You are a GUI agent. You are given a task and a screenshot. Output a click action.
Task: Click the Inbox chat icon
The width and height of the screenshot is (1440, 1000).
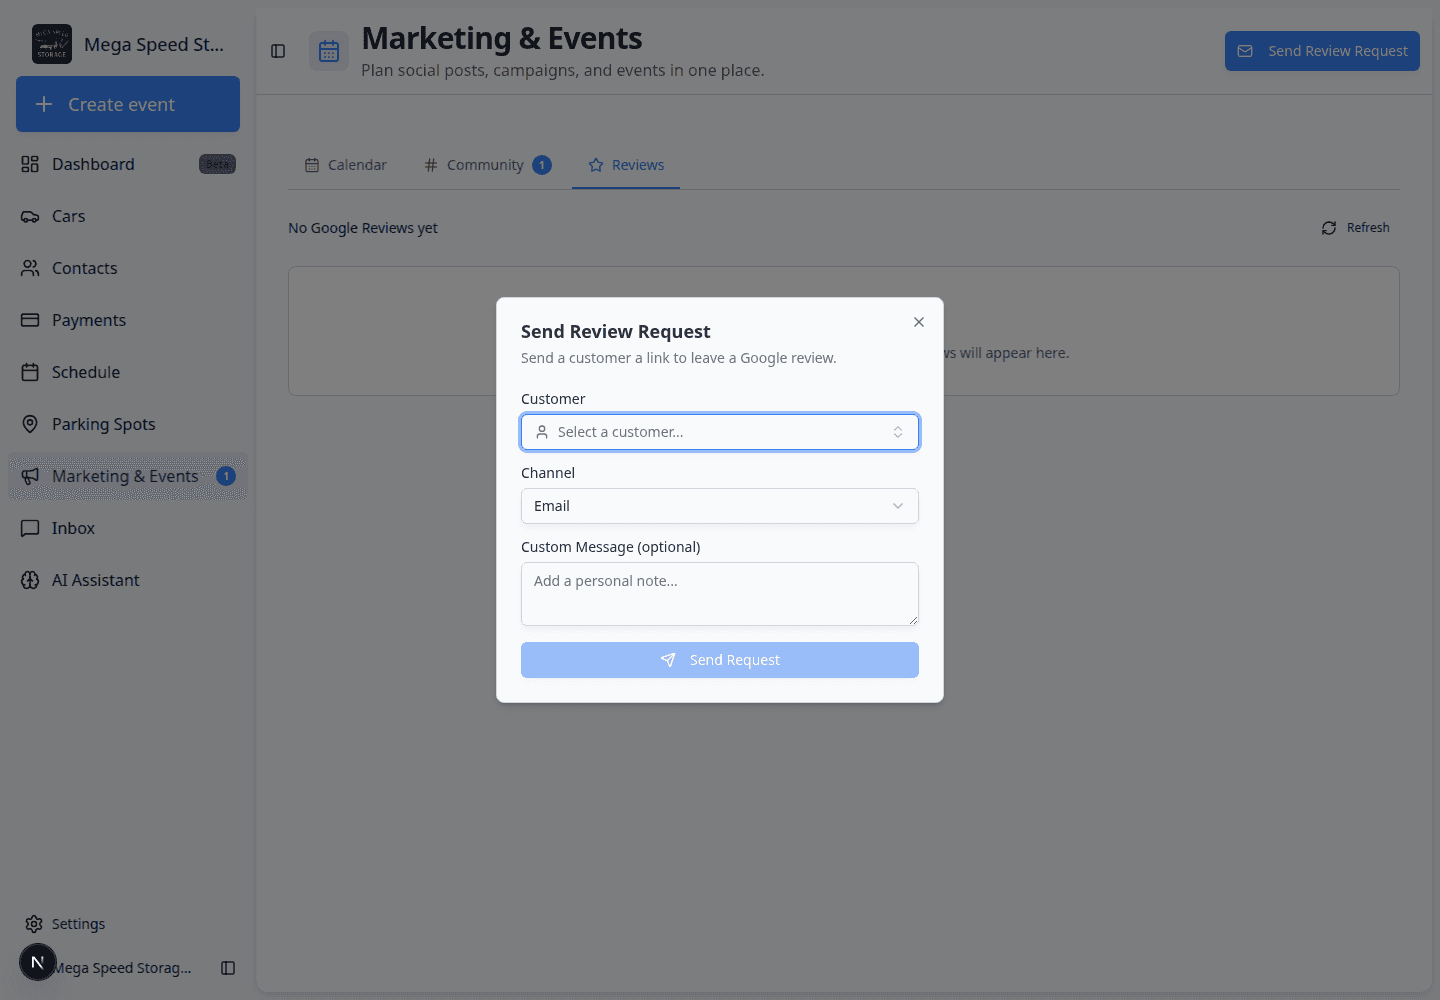(30, 528)
